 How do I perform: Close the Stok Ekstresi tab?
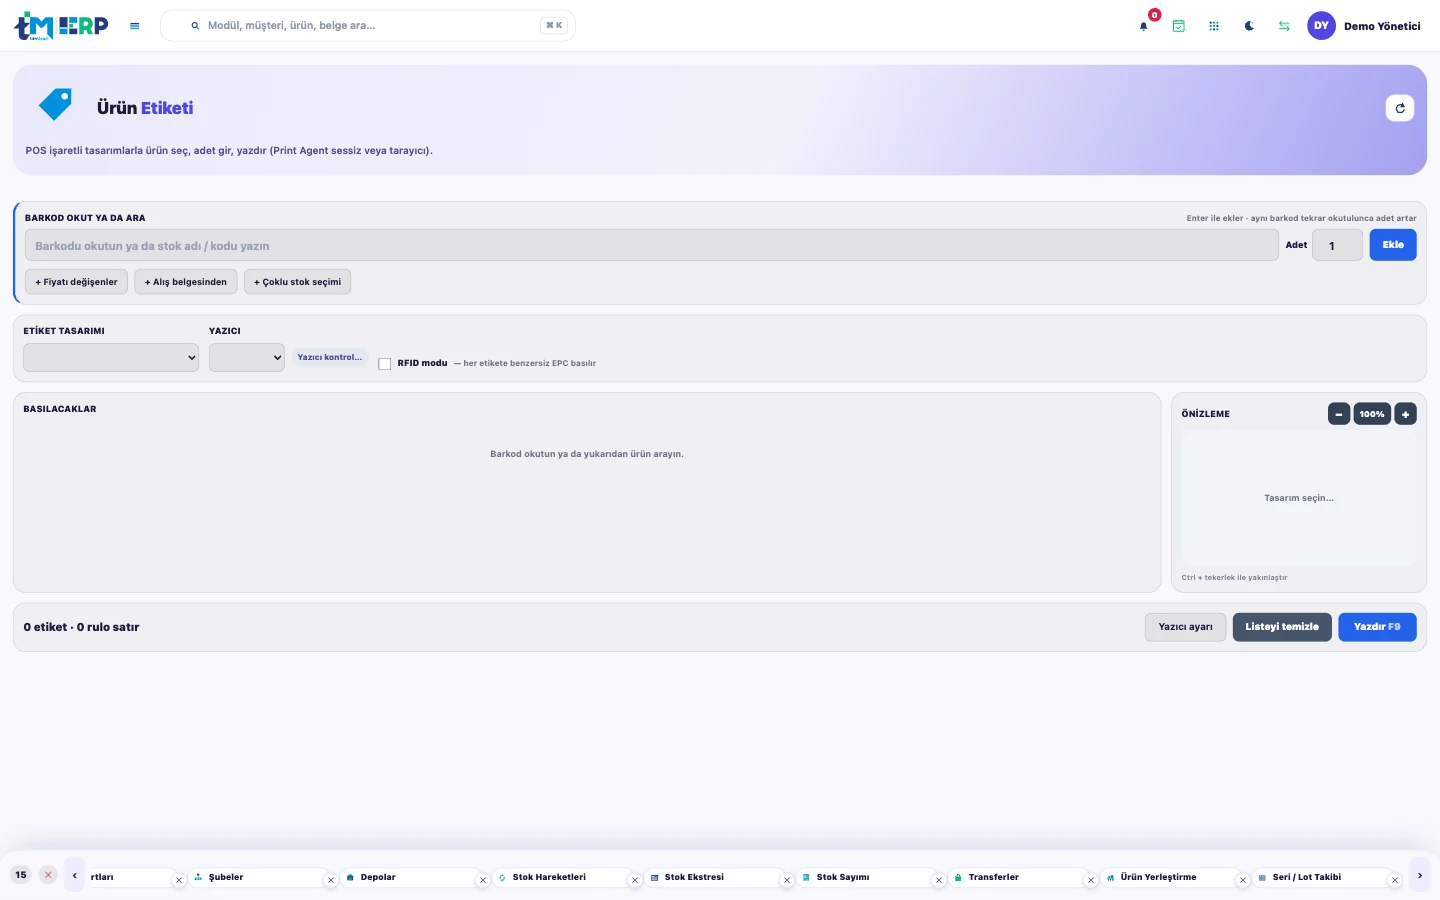coord(787,881)
